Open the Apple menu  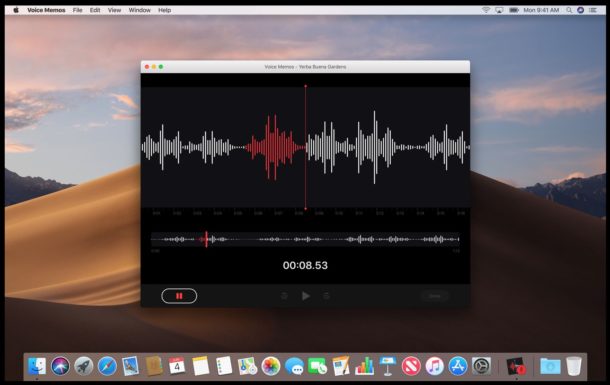16,10
